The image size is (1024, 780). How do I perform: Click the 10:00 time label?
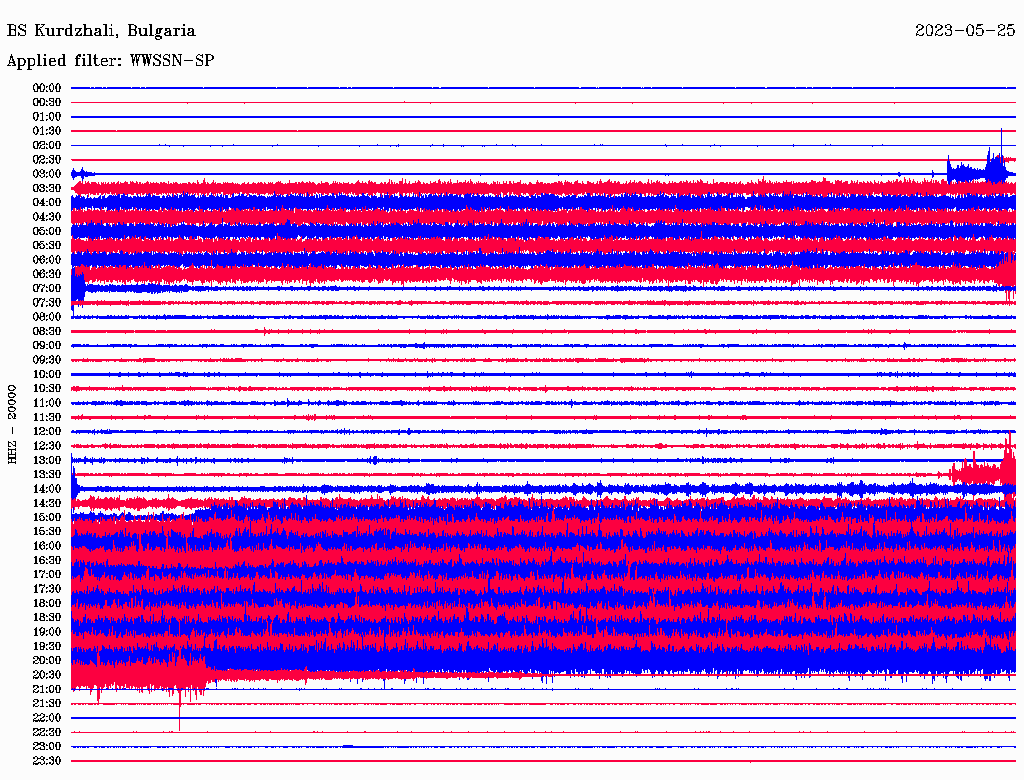pyautogui.click(x=47, y=374)
